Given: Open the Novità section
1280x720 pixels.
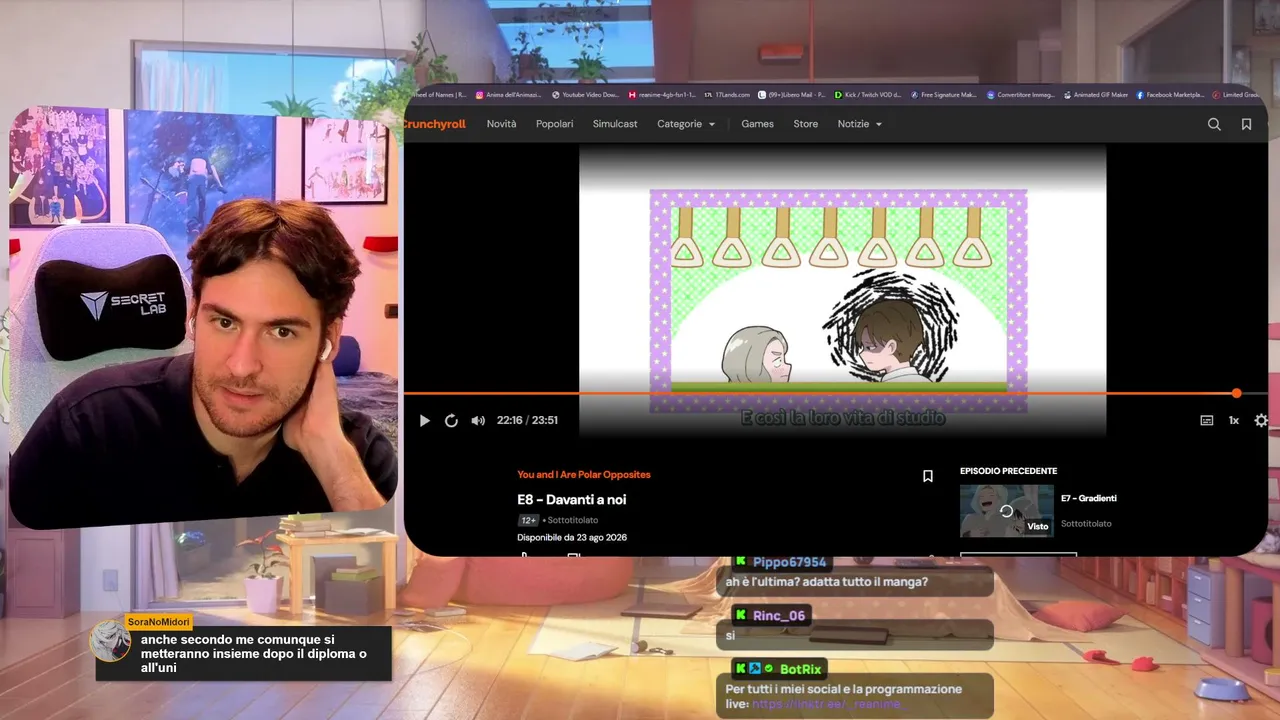Looking at the screenshot, I should [502, 124].
